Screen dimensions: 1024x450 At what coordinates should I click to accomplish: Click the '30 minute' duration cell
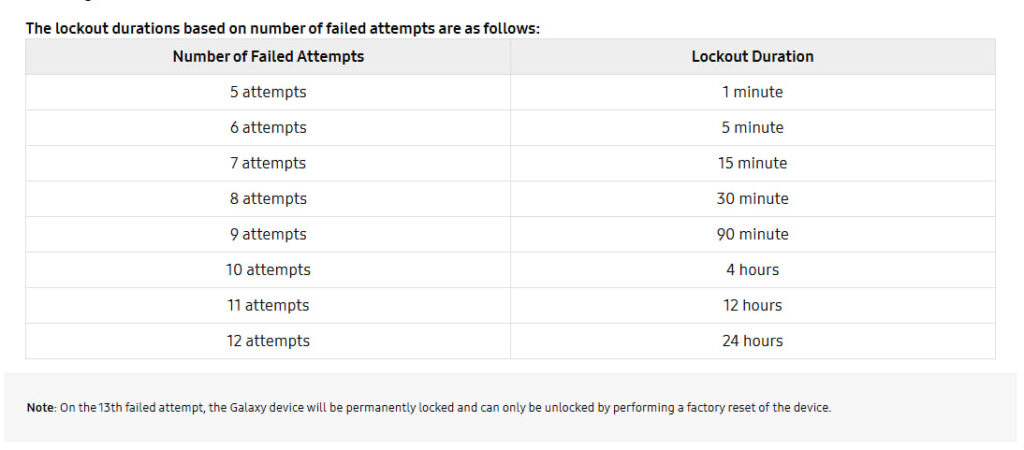coord(752,199)
